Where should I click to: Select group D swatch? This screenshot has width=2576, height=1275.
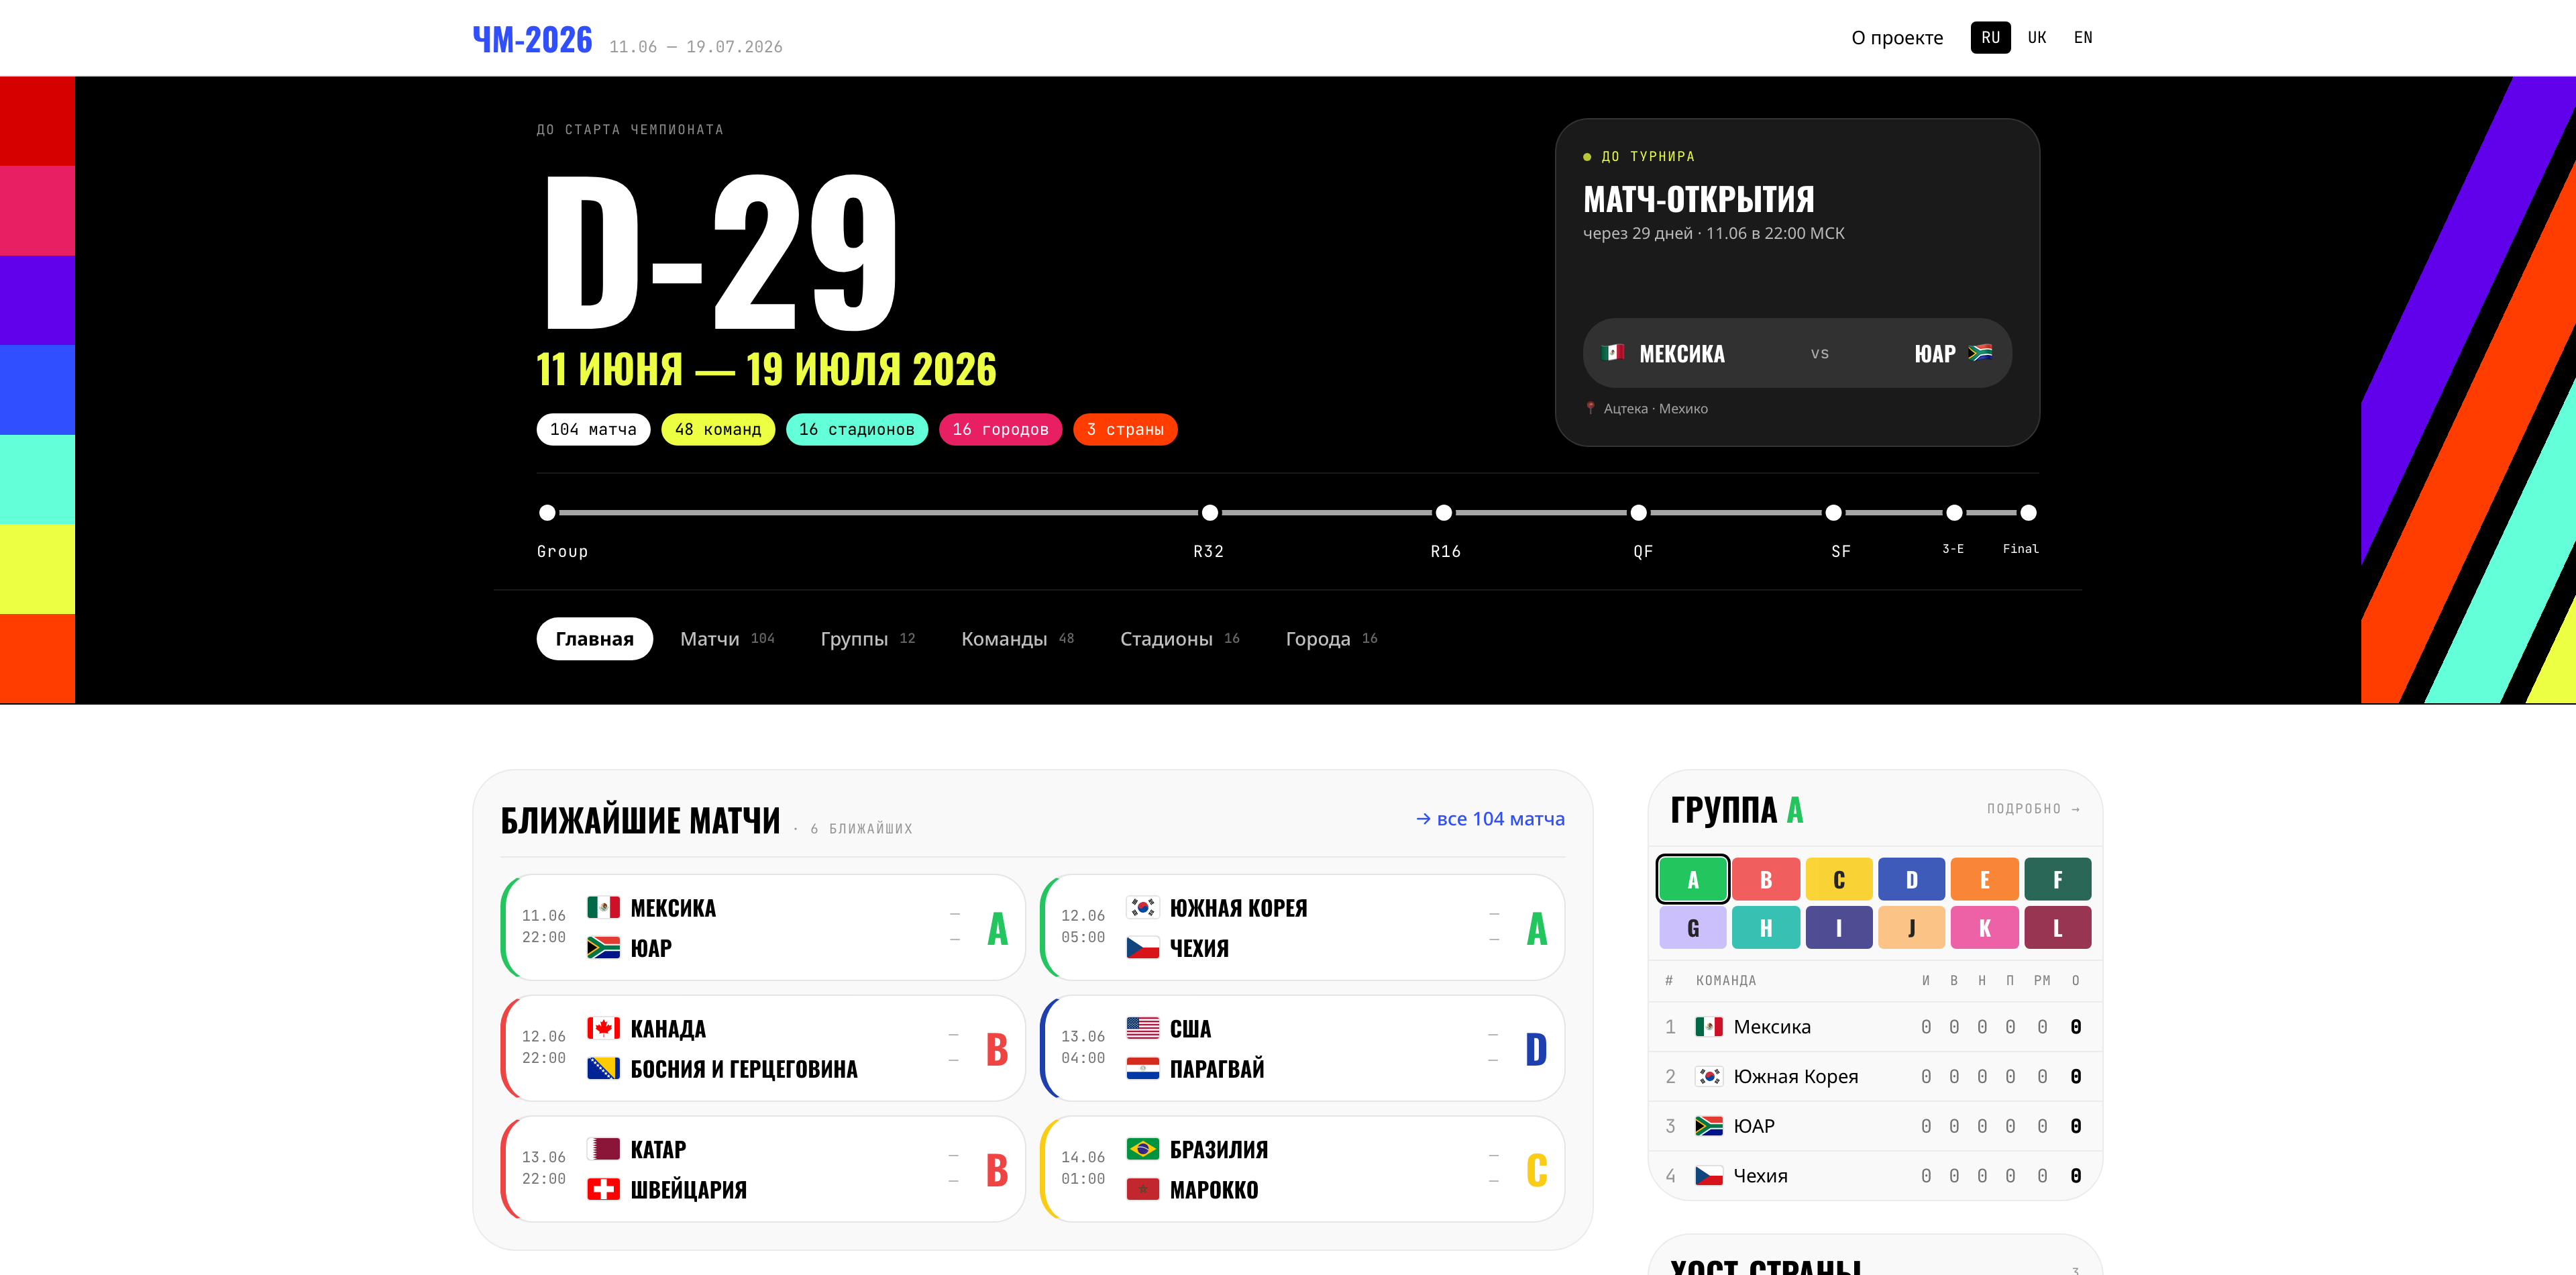tap(1912, 880)
